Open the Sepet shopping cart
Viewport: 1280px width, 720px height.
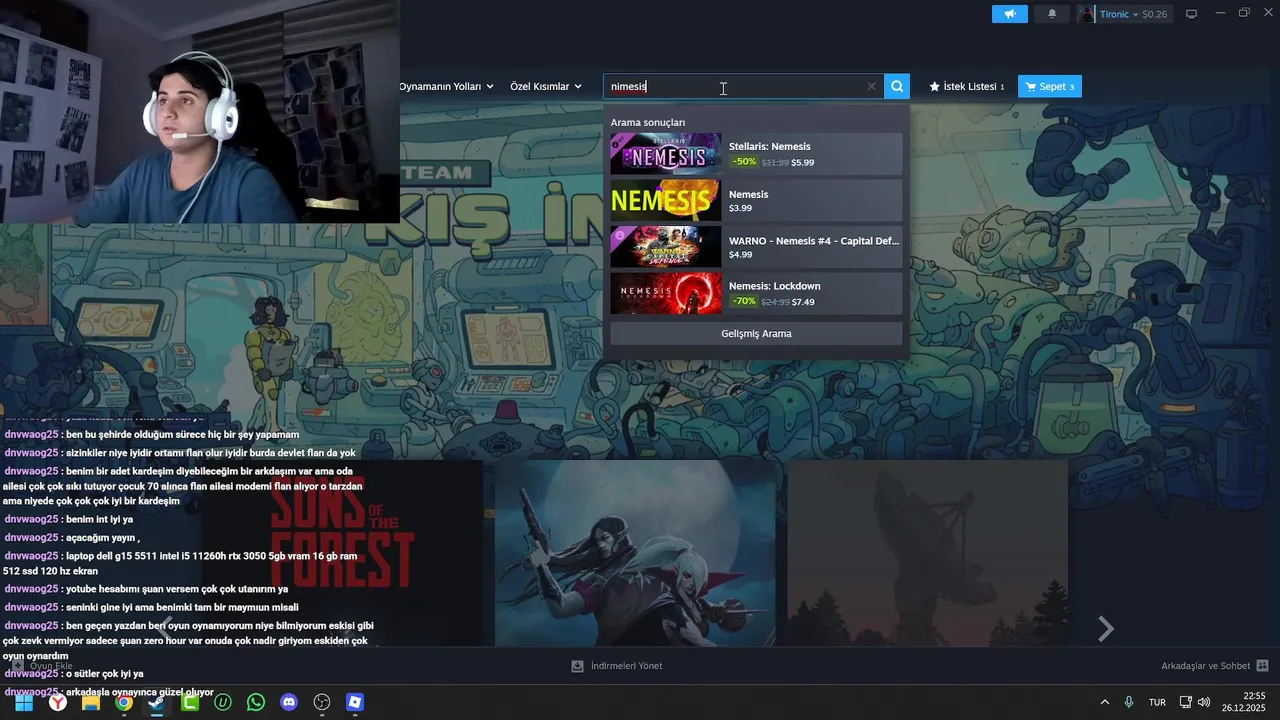1050,86
